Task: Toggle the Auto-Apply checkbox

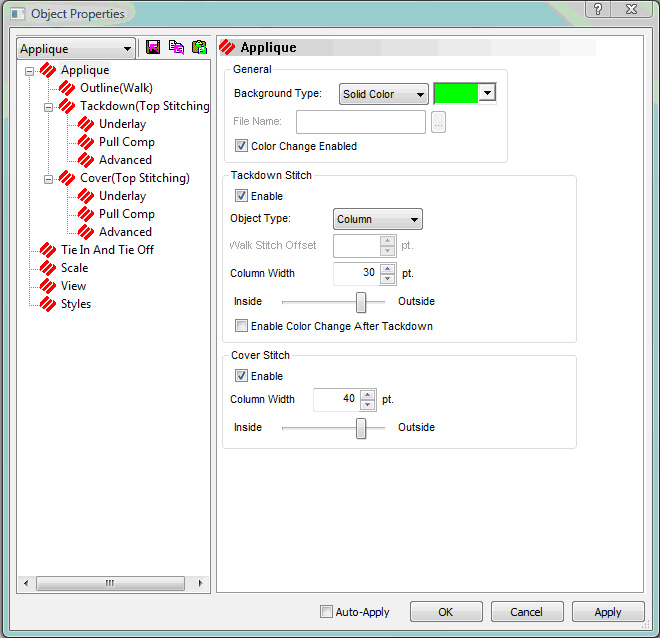Action: (x=326, y=612)
